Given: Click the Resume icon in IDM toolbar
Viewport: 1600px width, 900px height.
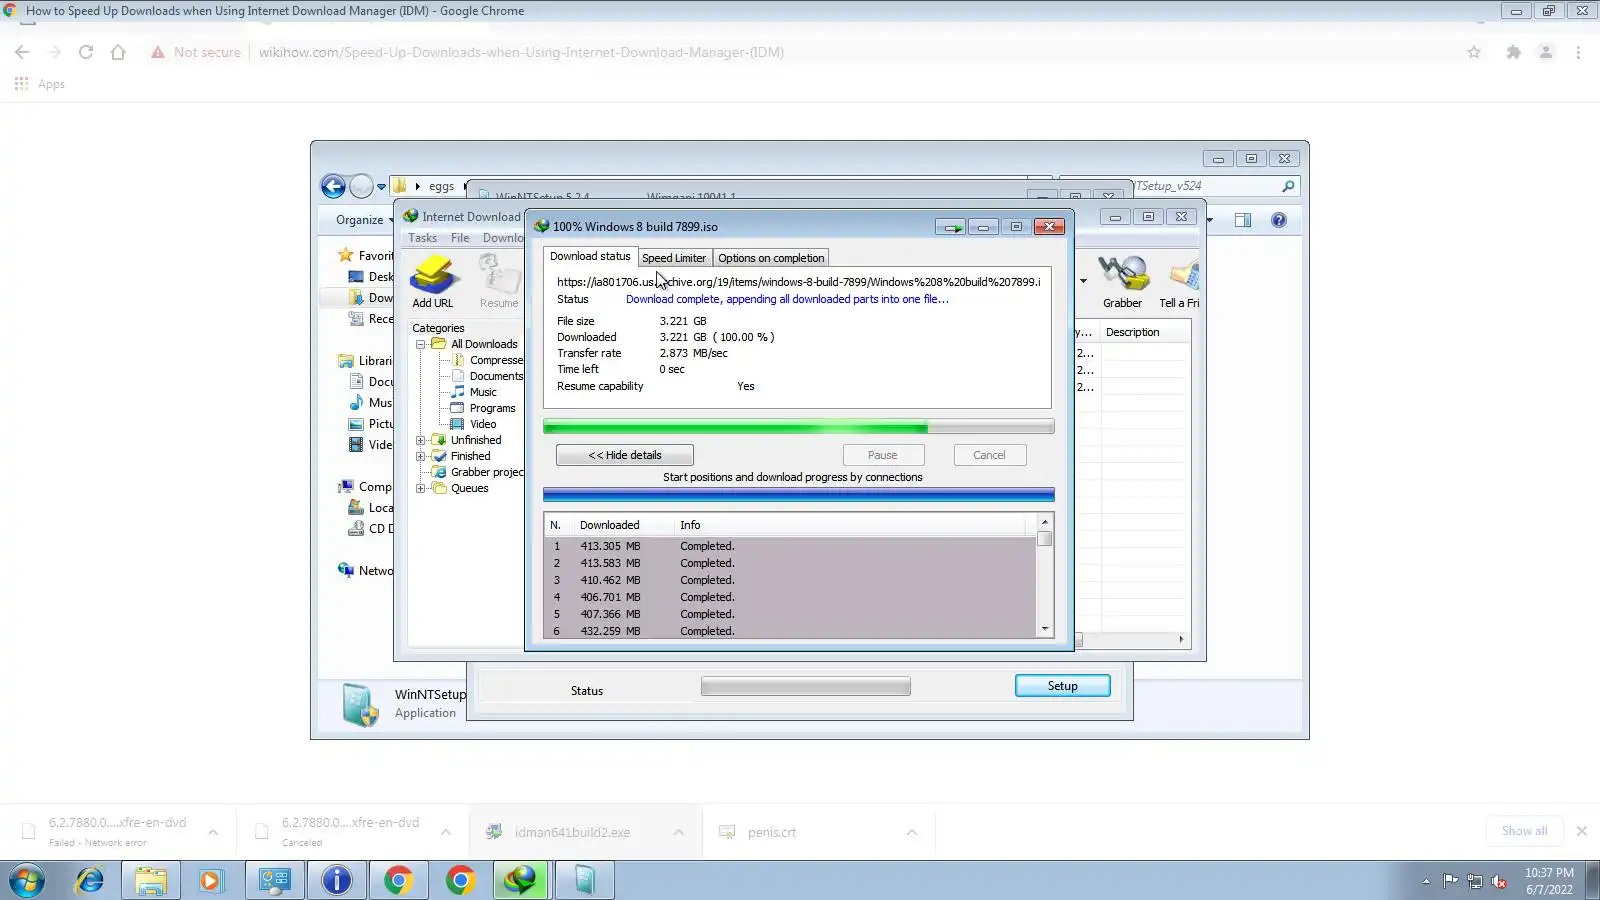Looking at the screenshot, I should point(498,281).
